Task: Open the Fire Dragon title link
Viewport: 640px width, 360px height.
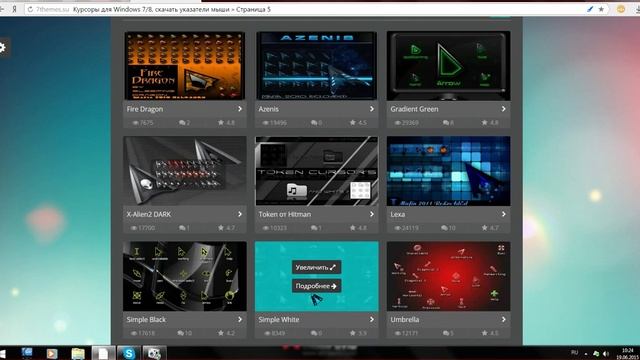Action: click(144, 109)
